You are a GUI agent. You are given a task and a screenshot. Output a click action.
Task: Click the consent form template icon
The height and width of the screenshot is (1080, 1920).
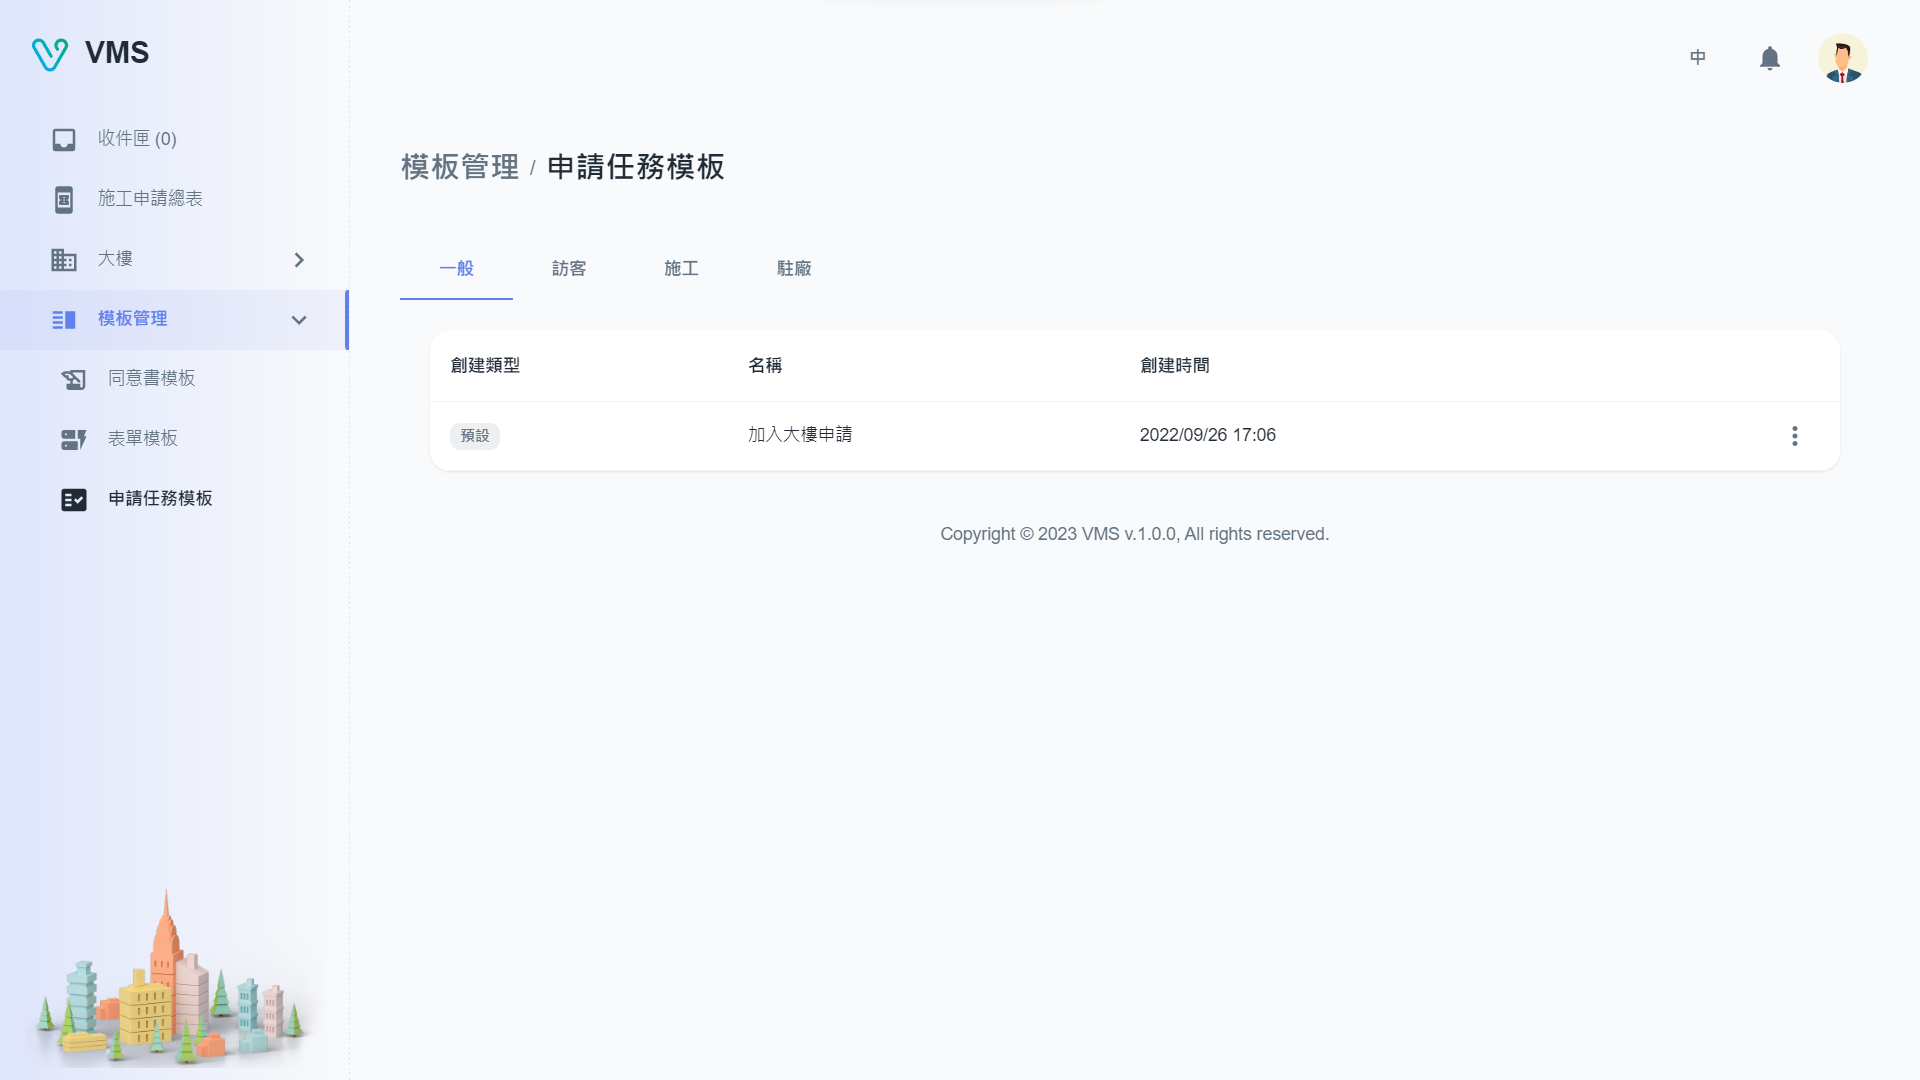click(x=74, y=380)
